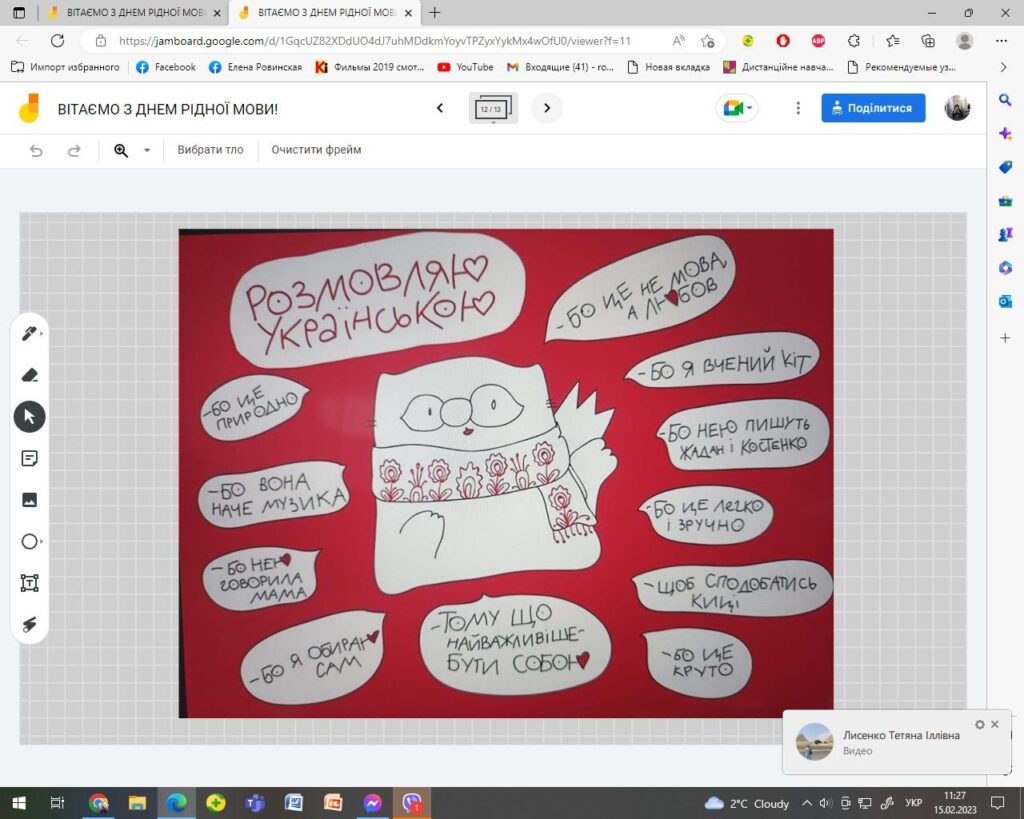
Task: Click the Undo arrow
Action: [36, 151]
